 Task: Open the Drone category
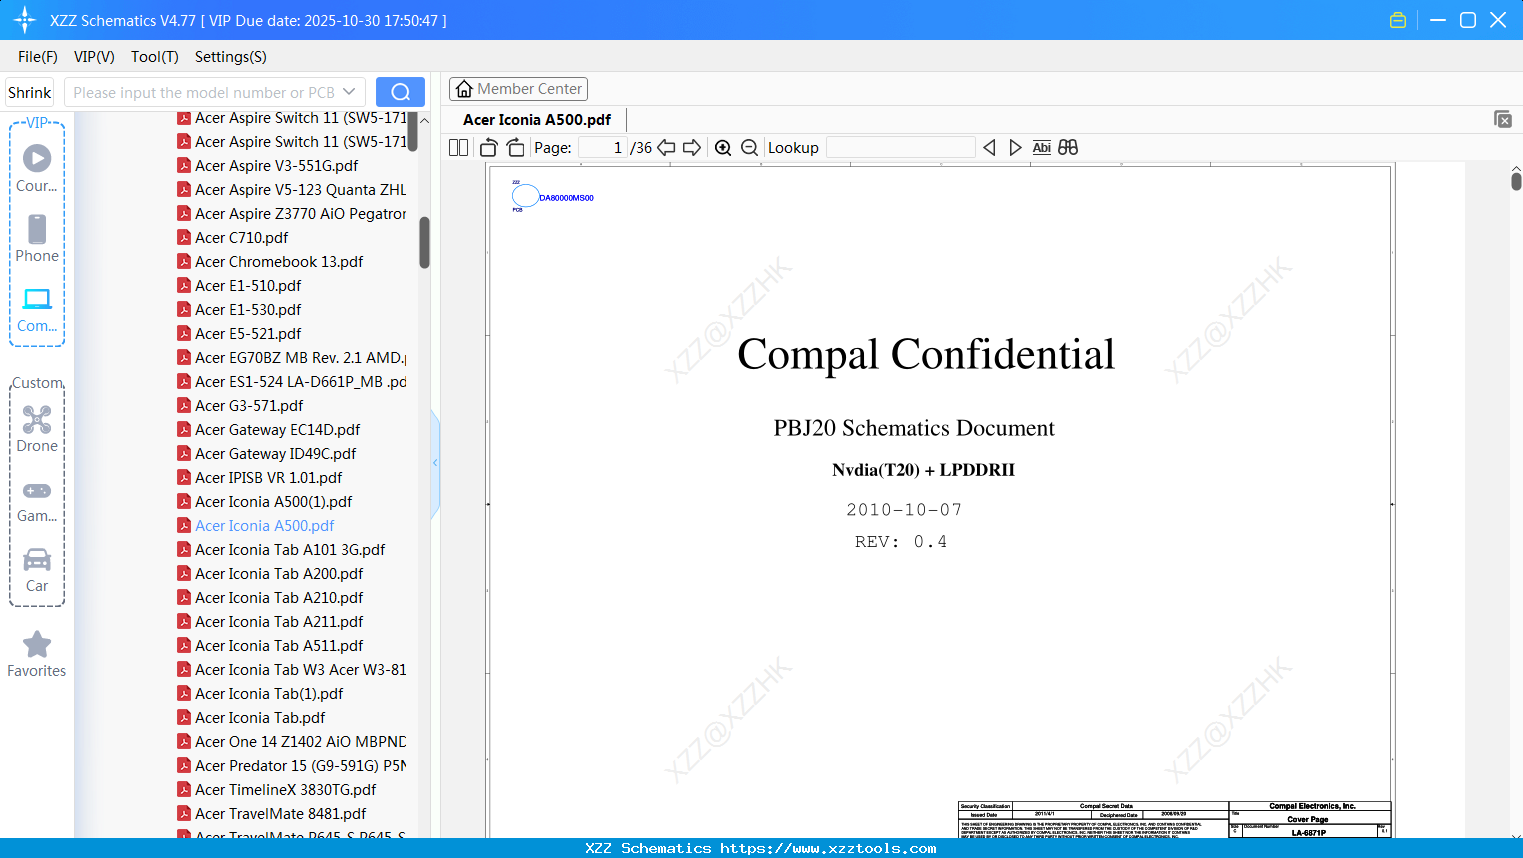point(37,429)
